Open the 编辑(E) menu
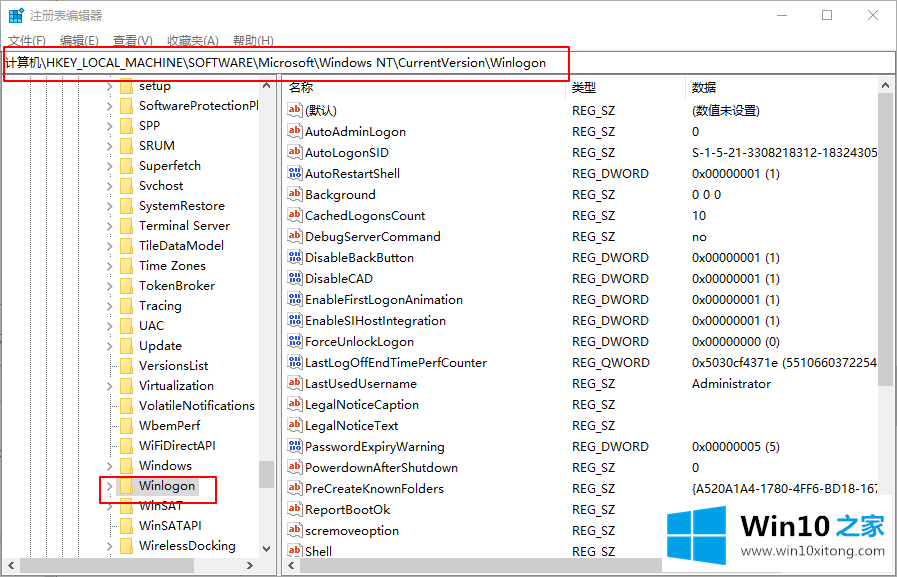897x577 pixels. click(79, 41)
